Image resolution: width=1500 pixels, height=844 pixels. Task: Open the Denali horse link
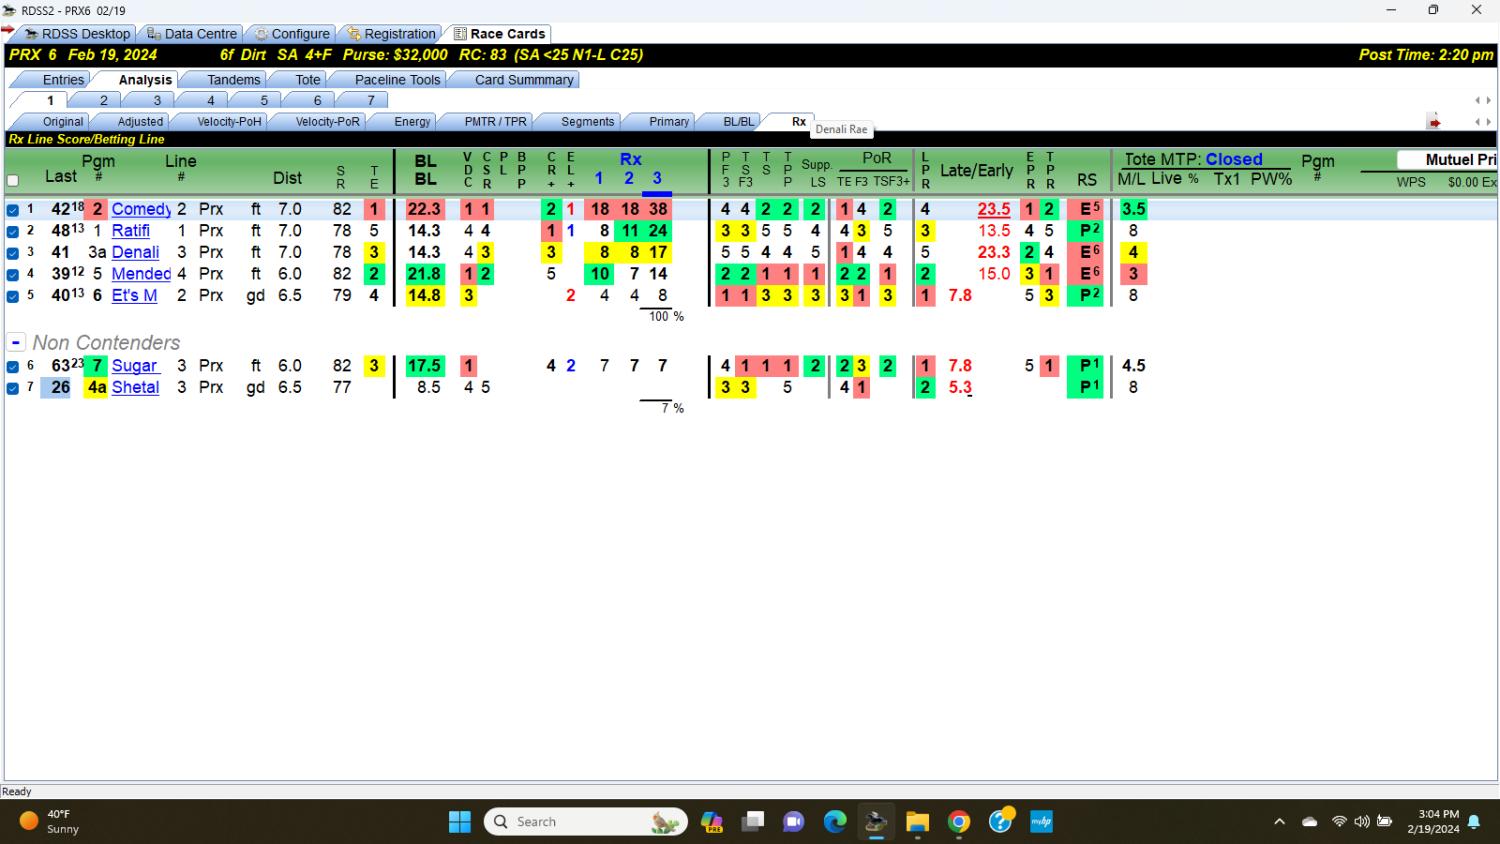pyautogui.click(x=135, y=252)
